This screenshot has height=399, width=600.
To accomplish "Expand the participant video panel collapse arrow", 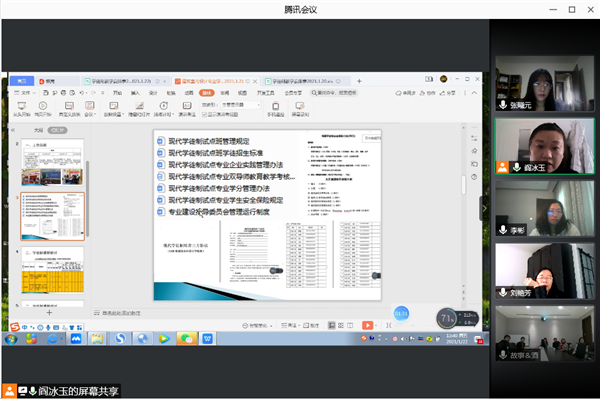I will click(x=484, y=208).
